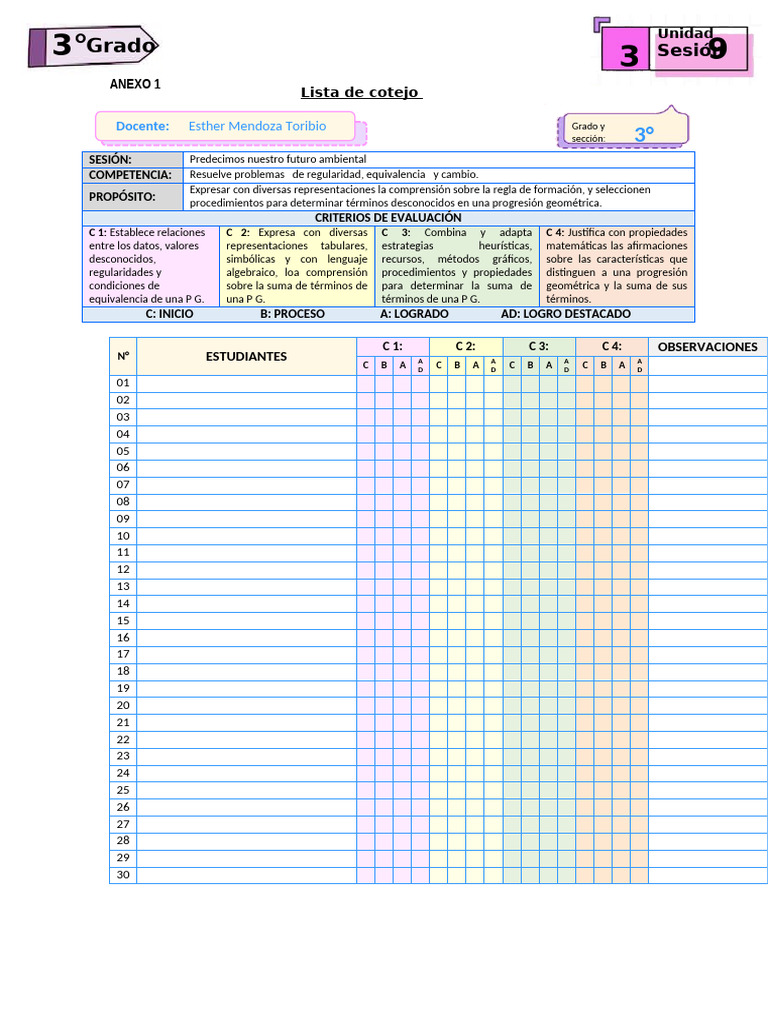The height and width of the screenshot is (1024, 768).
Task: Select row number "08"
Action: click(x=123, y=502)
